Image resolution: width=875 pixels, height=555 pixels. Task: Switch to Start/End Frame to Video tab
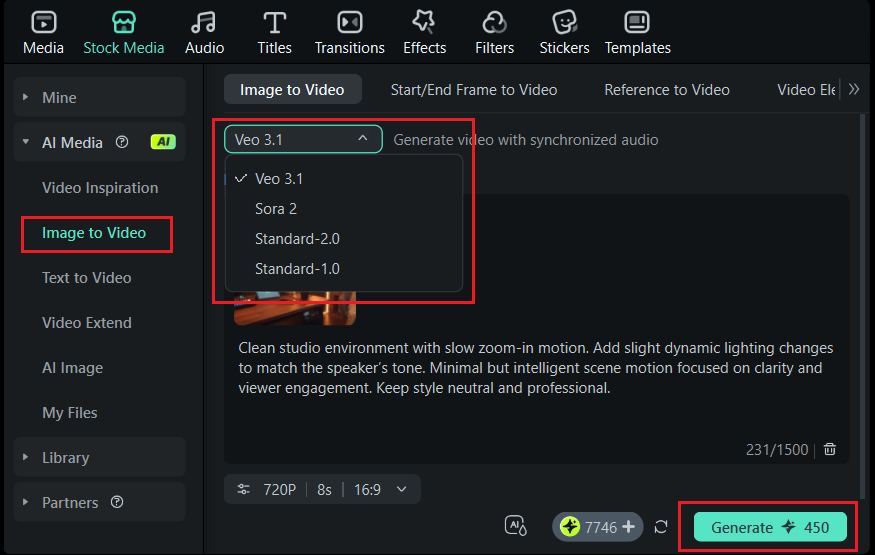[474, 89]
